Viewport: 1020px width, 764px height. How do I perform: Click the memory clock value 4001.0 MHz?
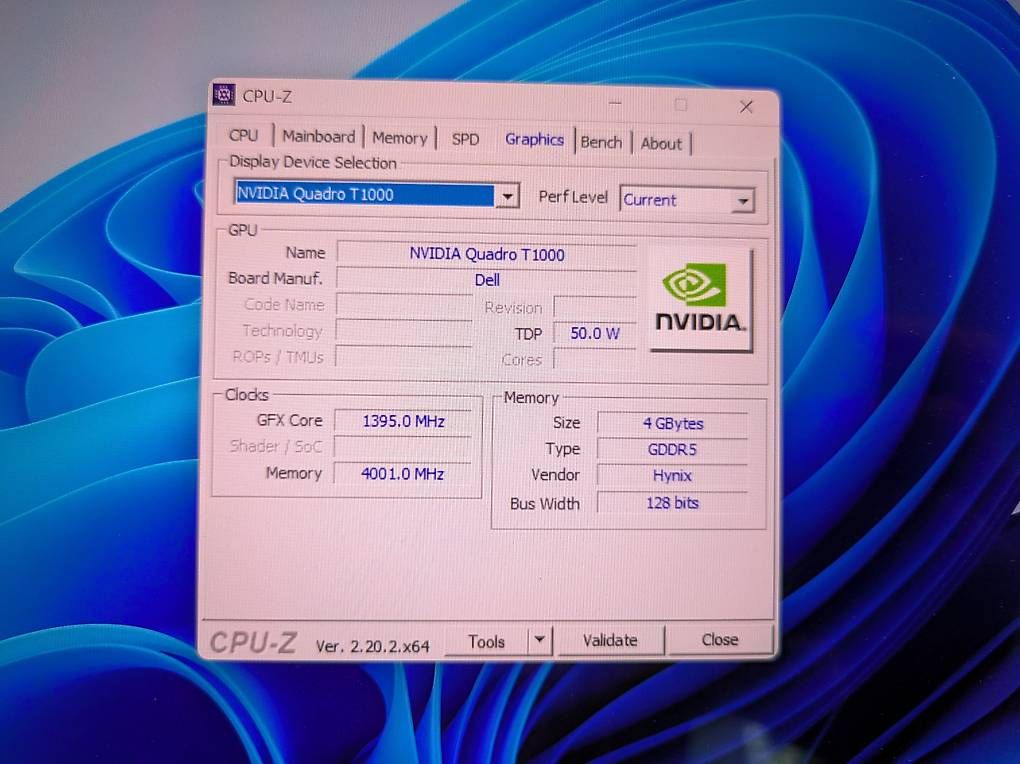coord(403,474)
